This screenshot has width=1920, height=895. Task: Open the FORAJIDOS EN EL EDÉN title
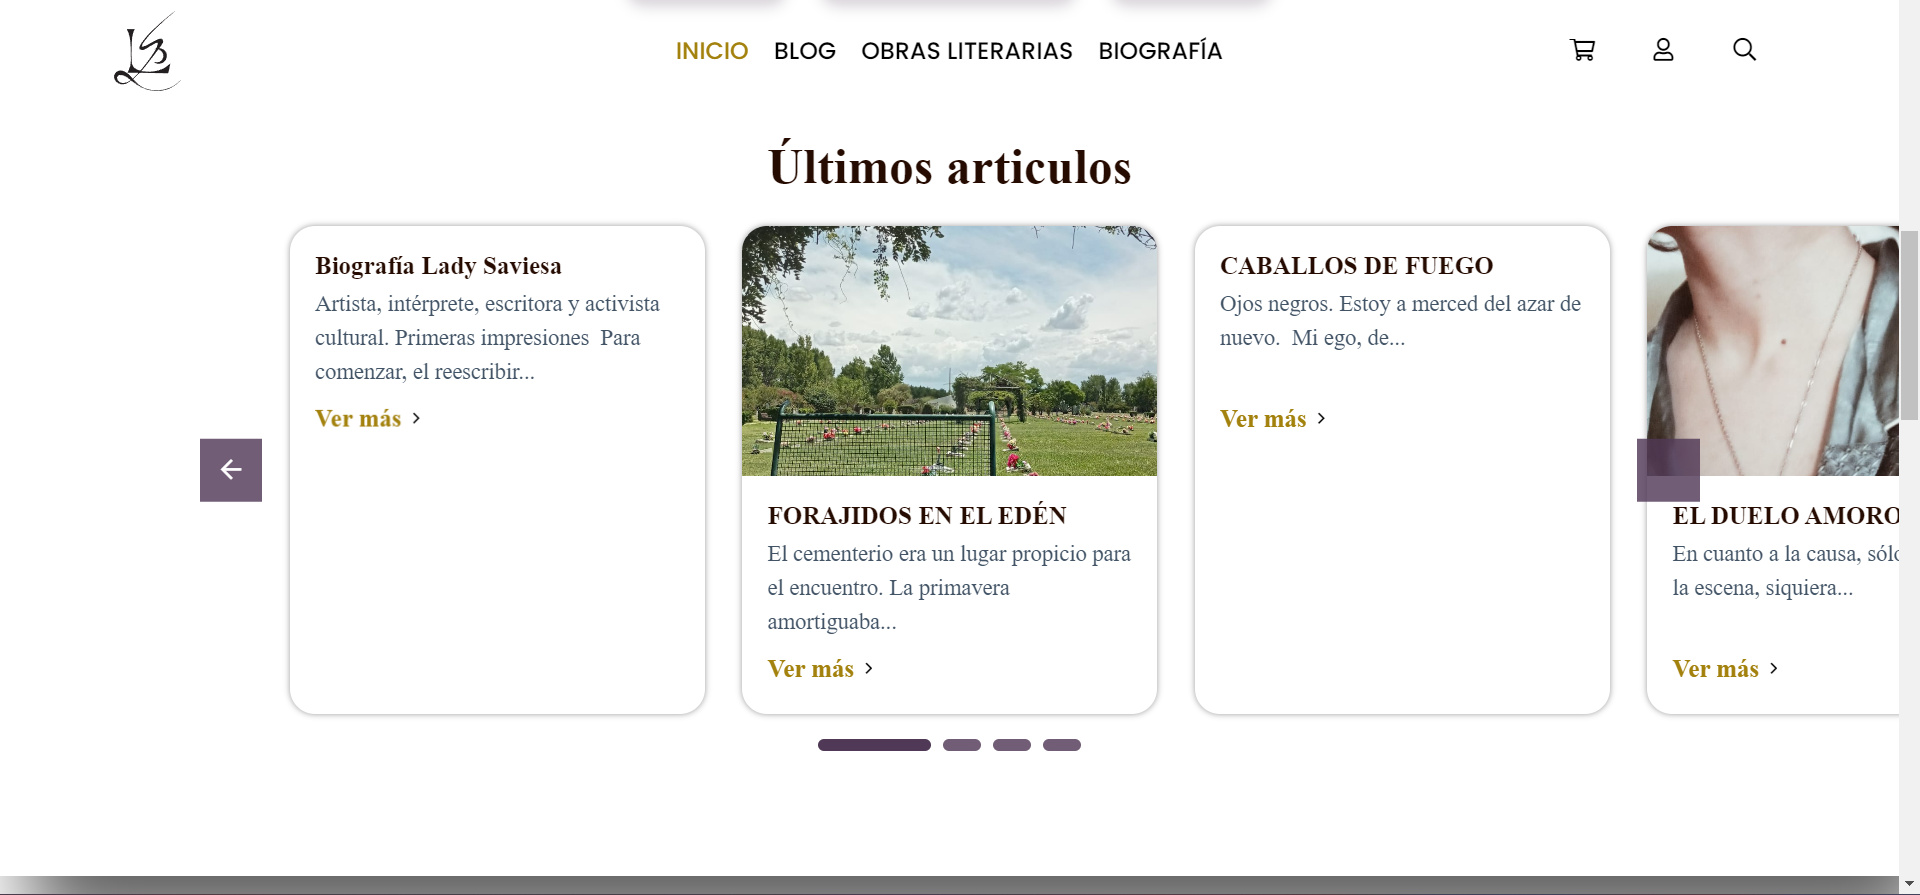coord(916,516)
